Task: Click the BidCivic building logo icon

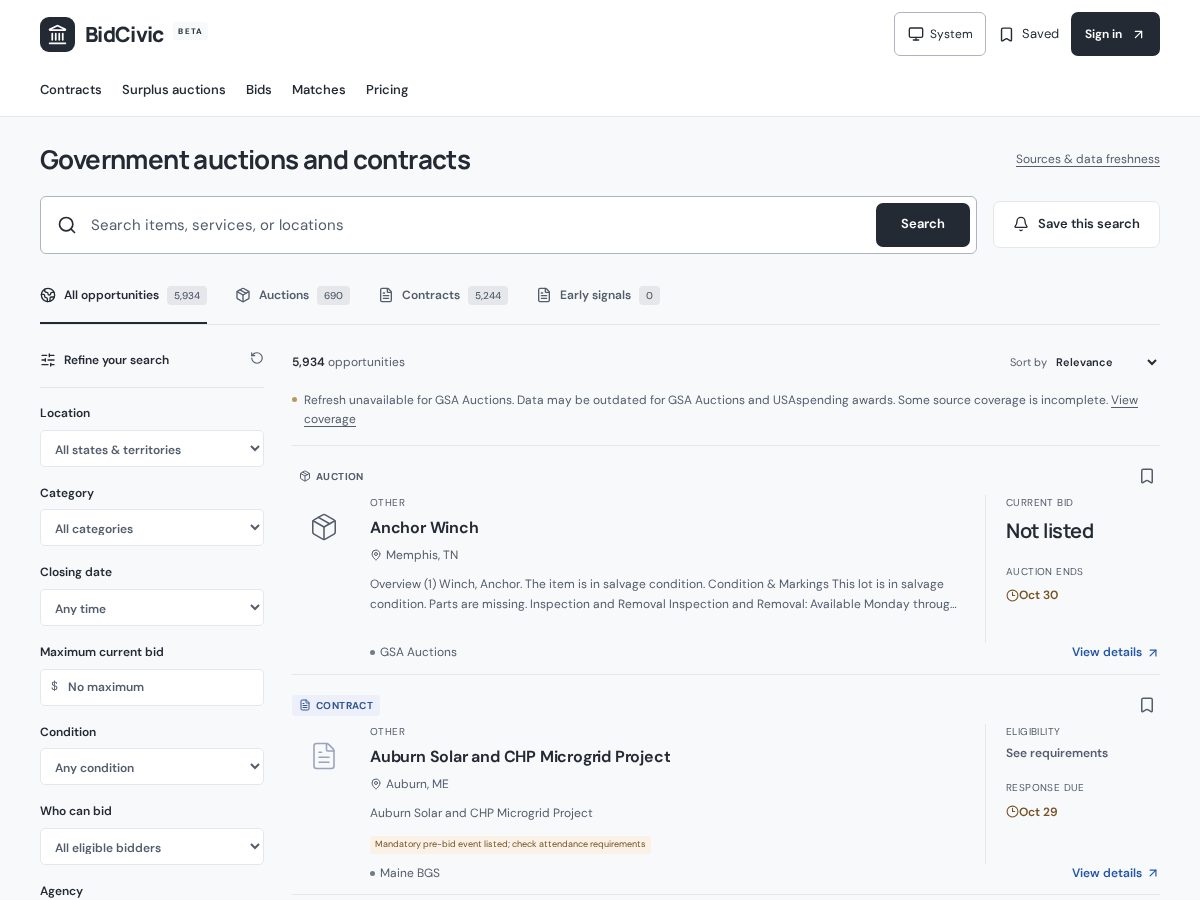Action: tap(57, 34)
